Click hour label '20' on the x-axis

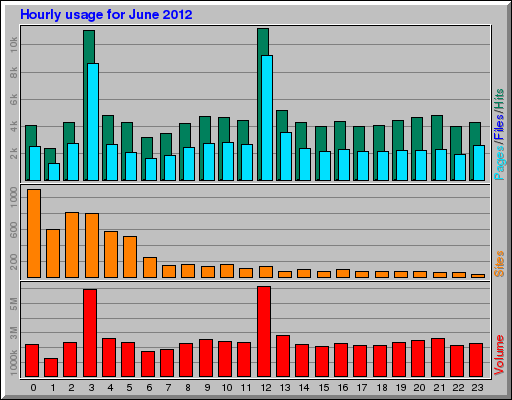(419, 388)
